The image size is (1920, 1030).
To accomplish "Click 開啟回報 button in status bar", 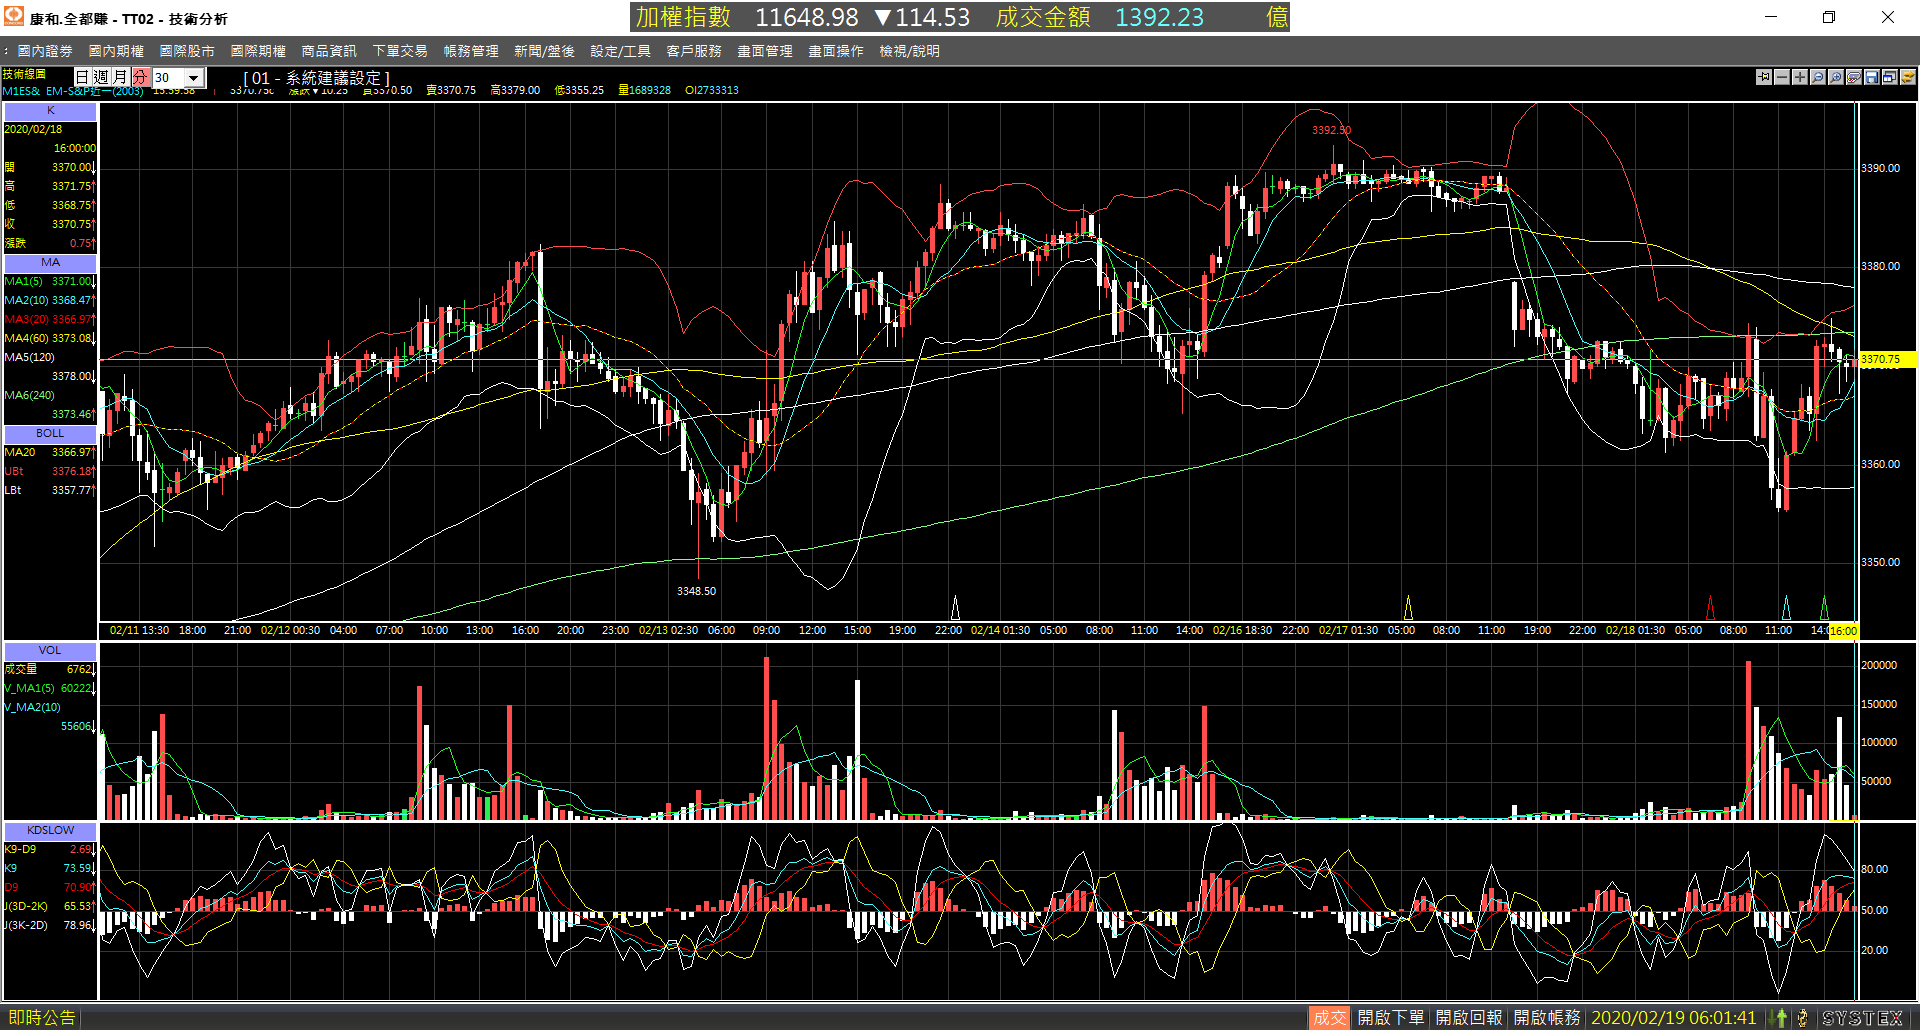I will coord(1469,1018).
